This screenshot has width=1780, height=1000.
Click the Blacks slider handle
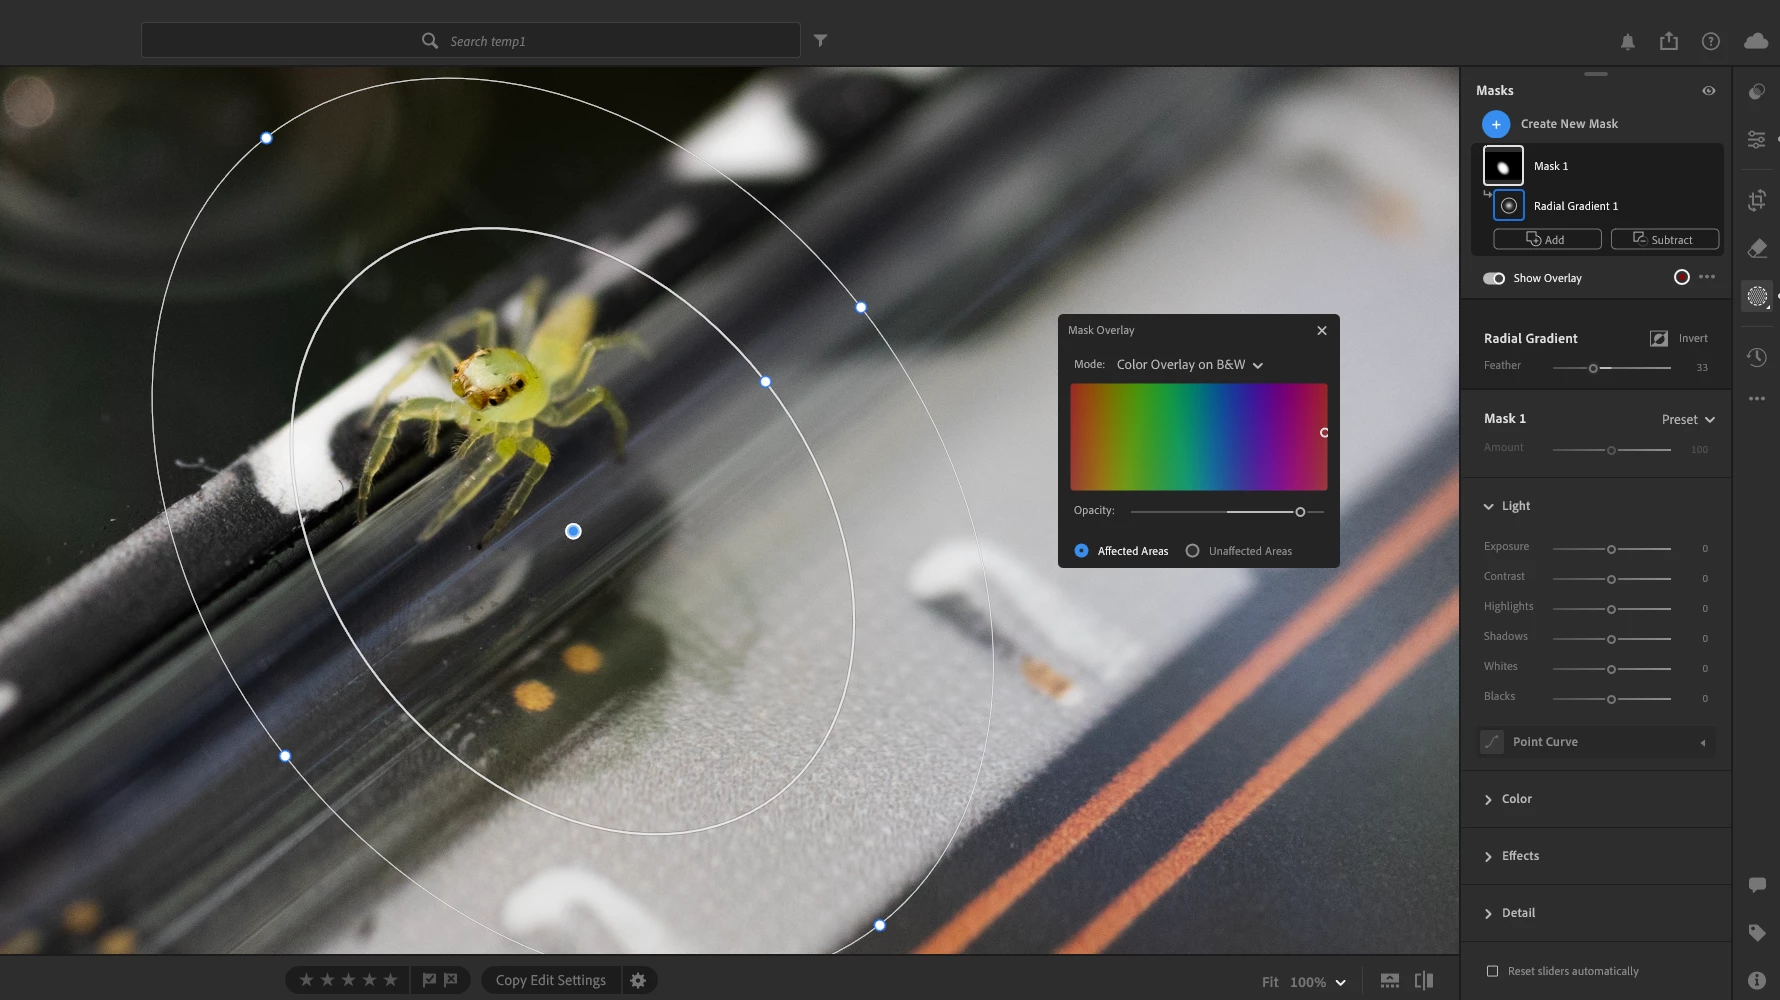pos(1611,699)
